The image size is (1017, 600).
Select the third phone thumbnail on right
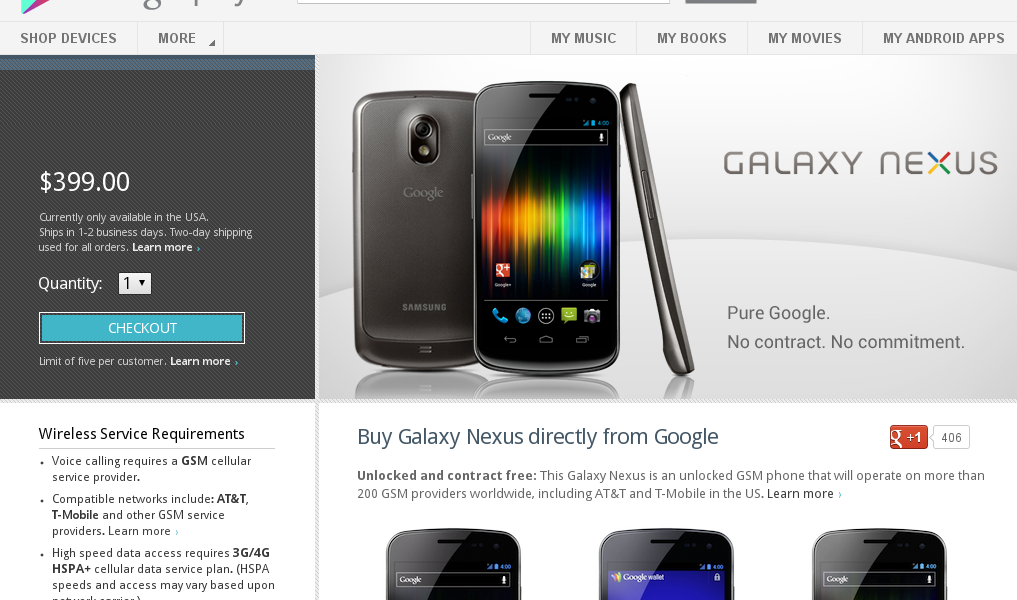879,564
